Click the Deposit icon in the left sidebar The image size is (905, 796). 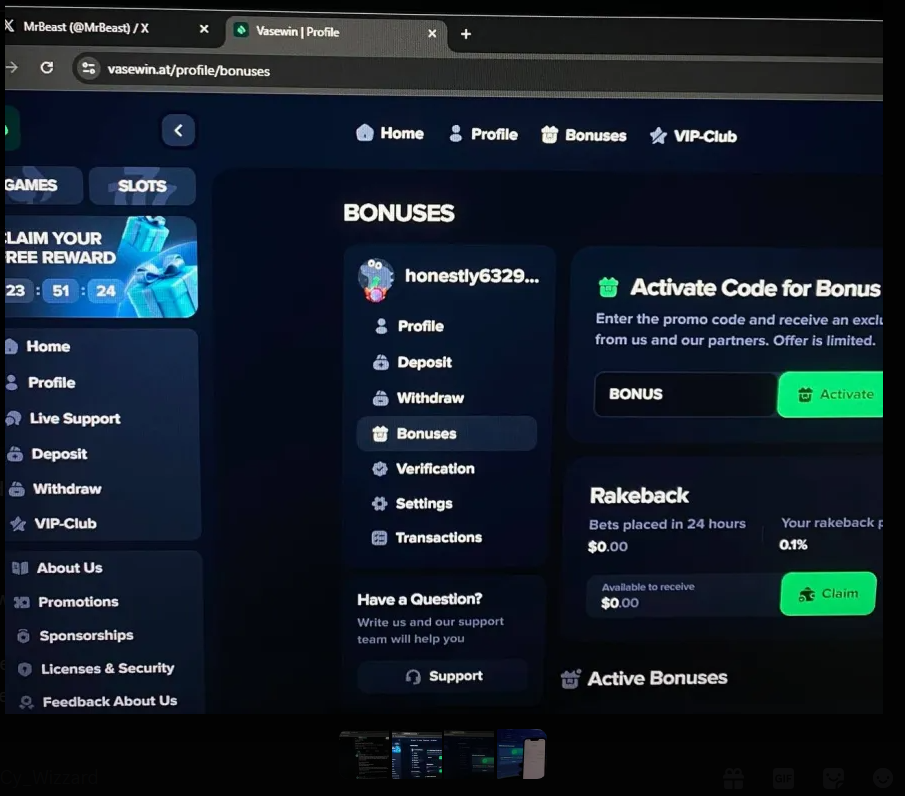pos(15,454)
